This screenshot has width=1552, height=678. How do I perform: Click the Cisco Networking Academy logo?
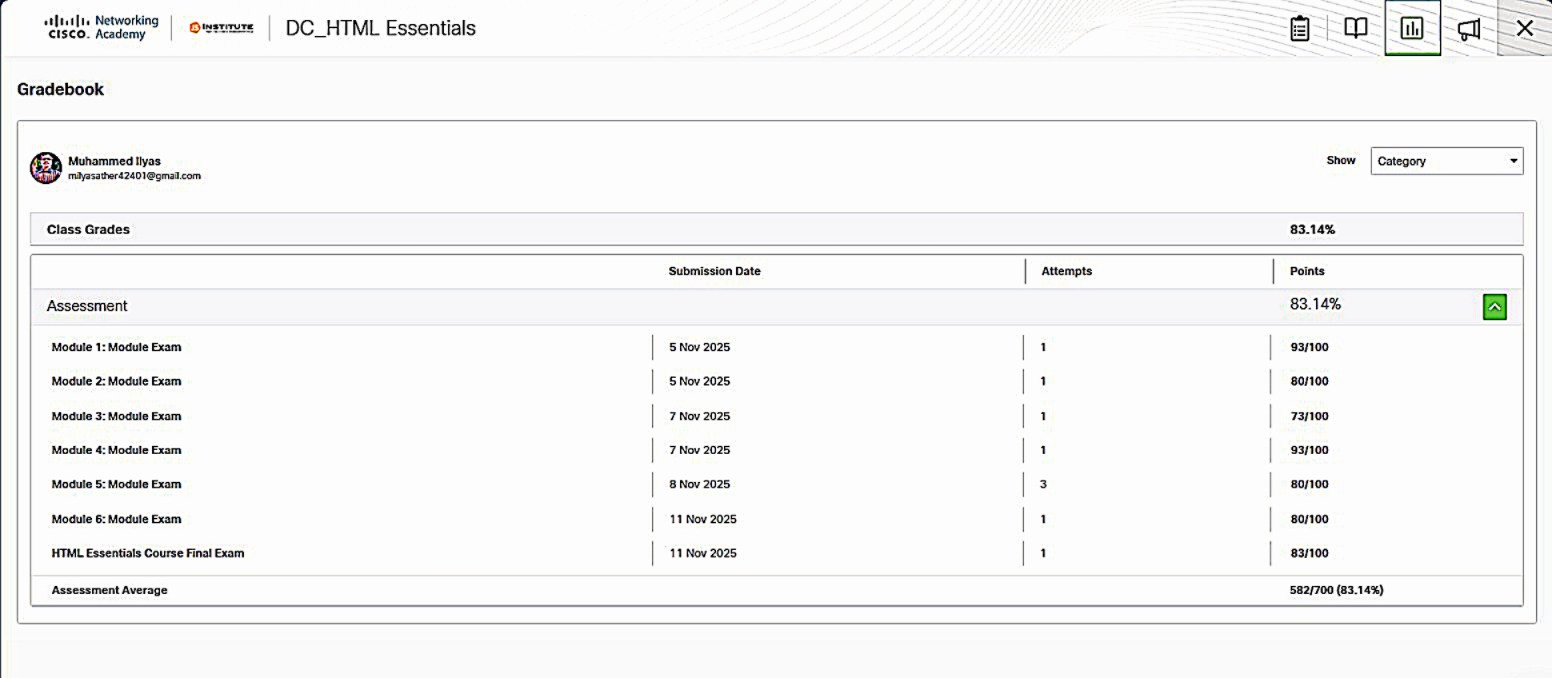[x=102, y=28]
